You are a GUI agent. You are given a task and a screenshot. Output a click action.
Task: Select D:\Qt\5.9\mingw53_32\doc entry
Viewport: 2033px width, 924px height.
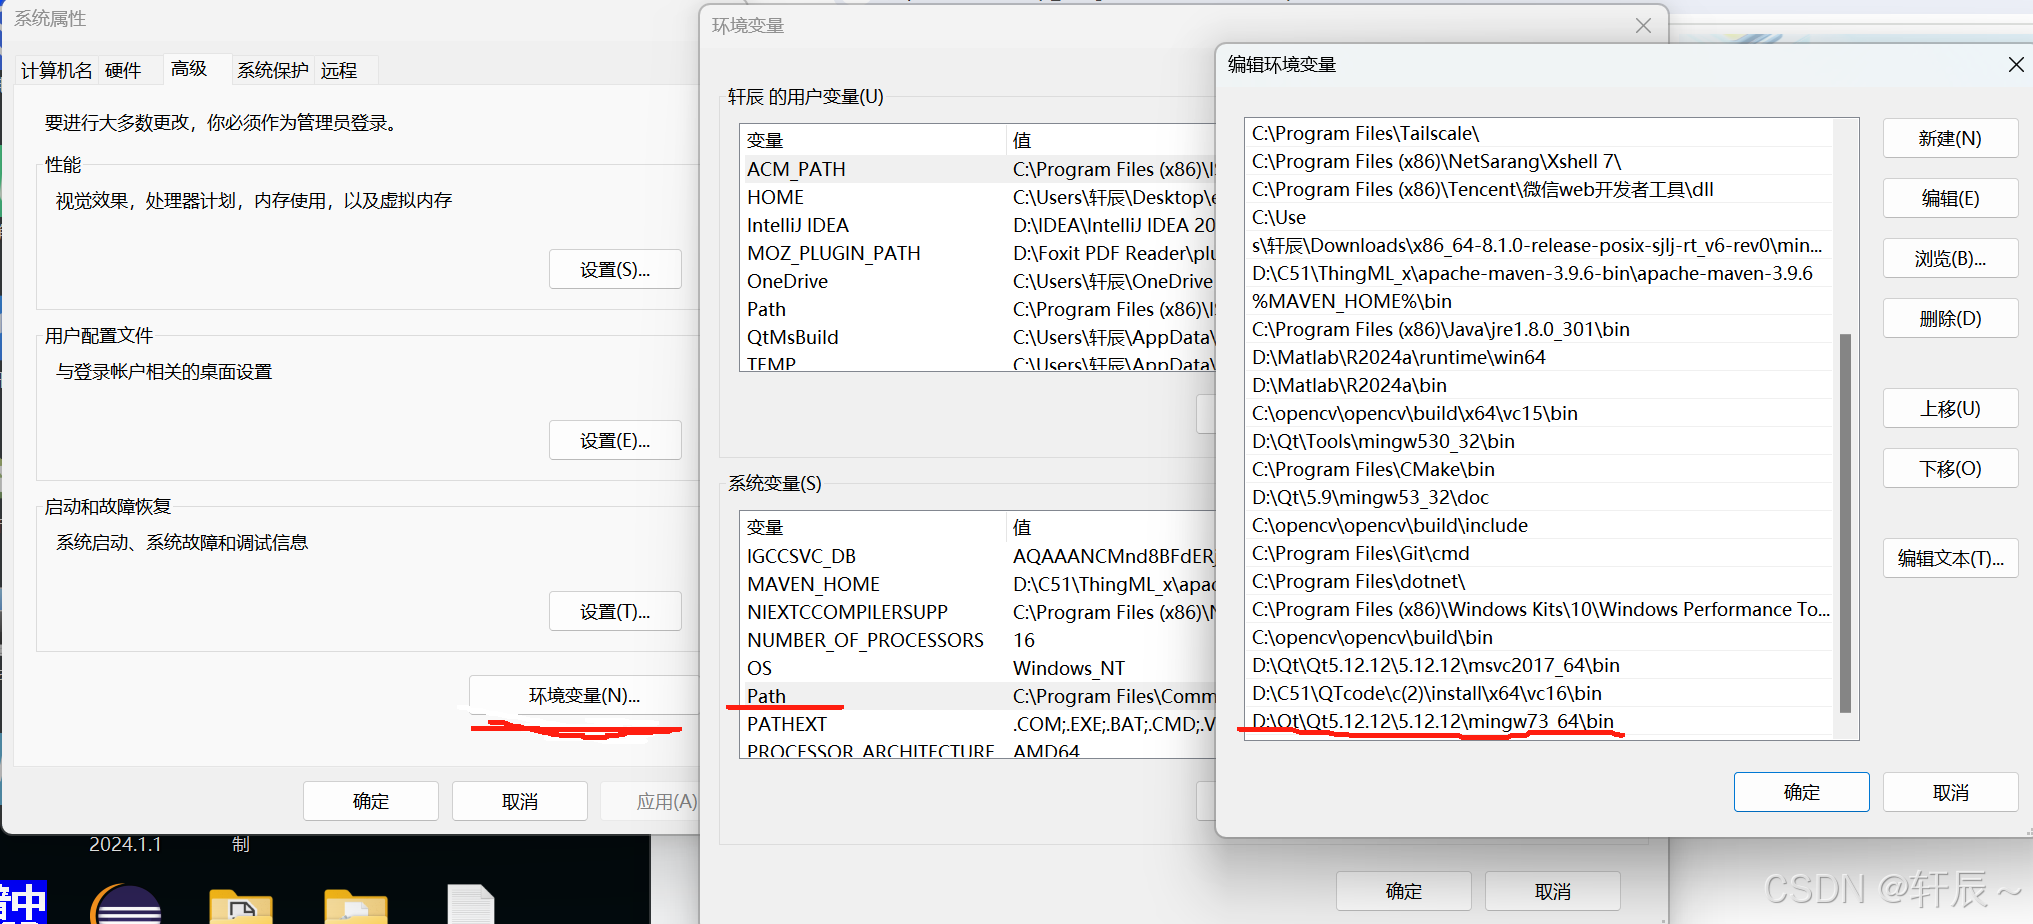[x=1539, y=497]
